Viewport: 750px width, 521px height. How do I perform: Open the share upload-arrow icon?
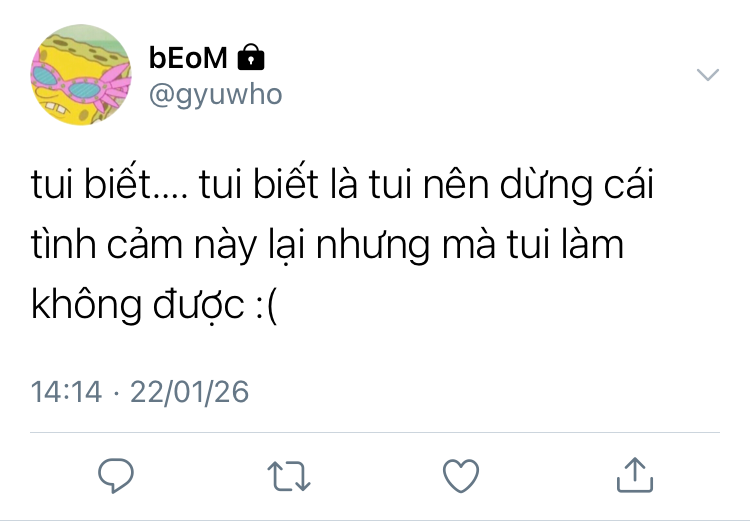click(x=635, y=475)
